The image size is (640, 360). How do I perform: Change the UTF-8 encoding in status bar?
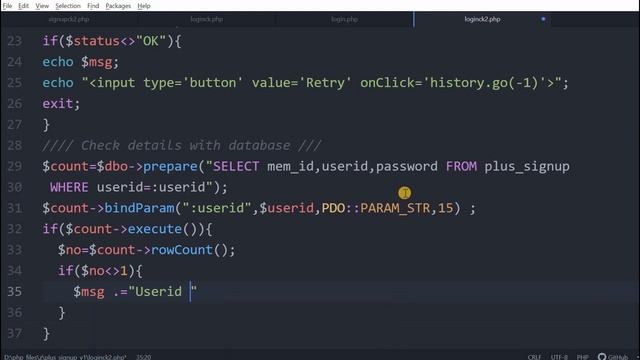tap(559, 357)
